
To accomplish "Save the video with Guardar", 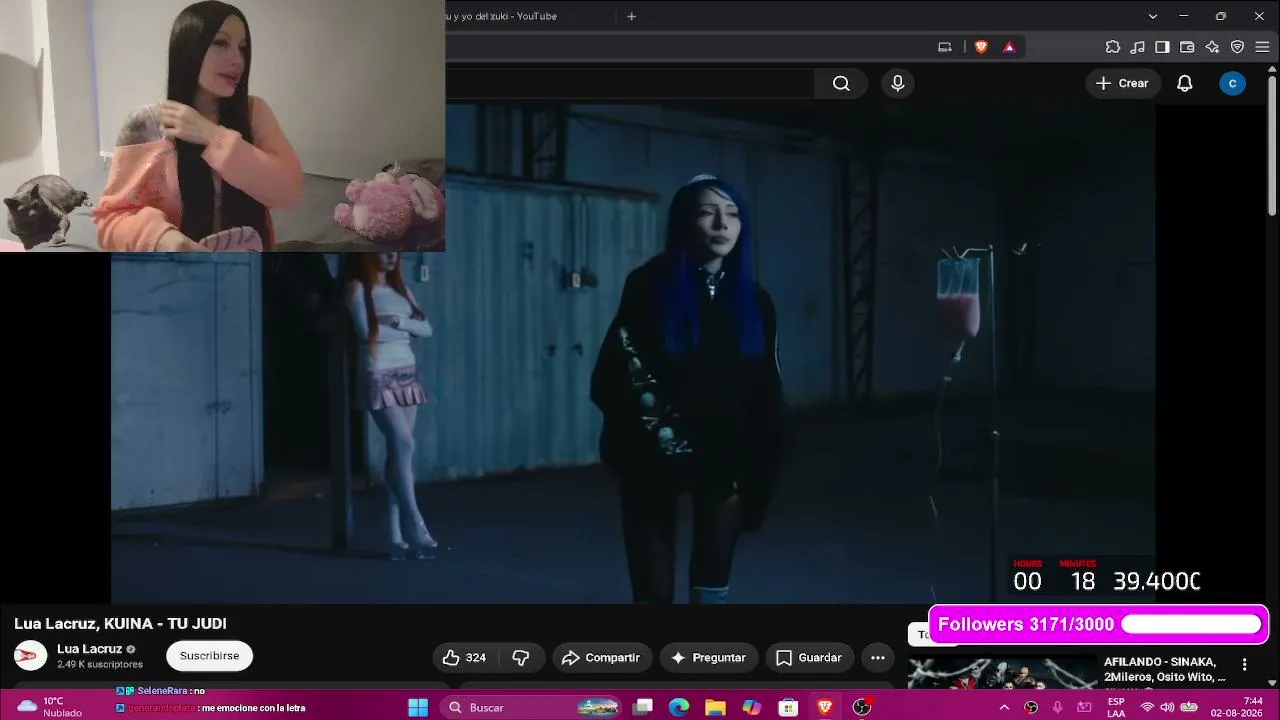I will coord(809,657).
